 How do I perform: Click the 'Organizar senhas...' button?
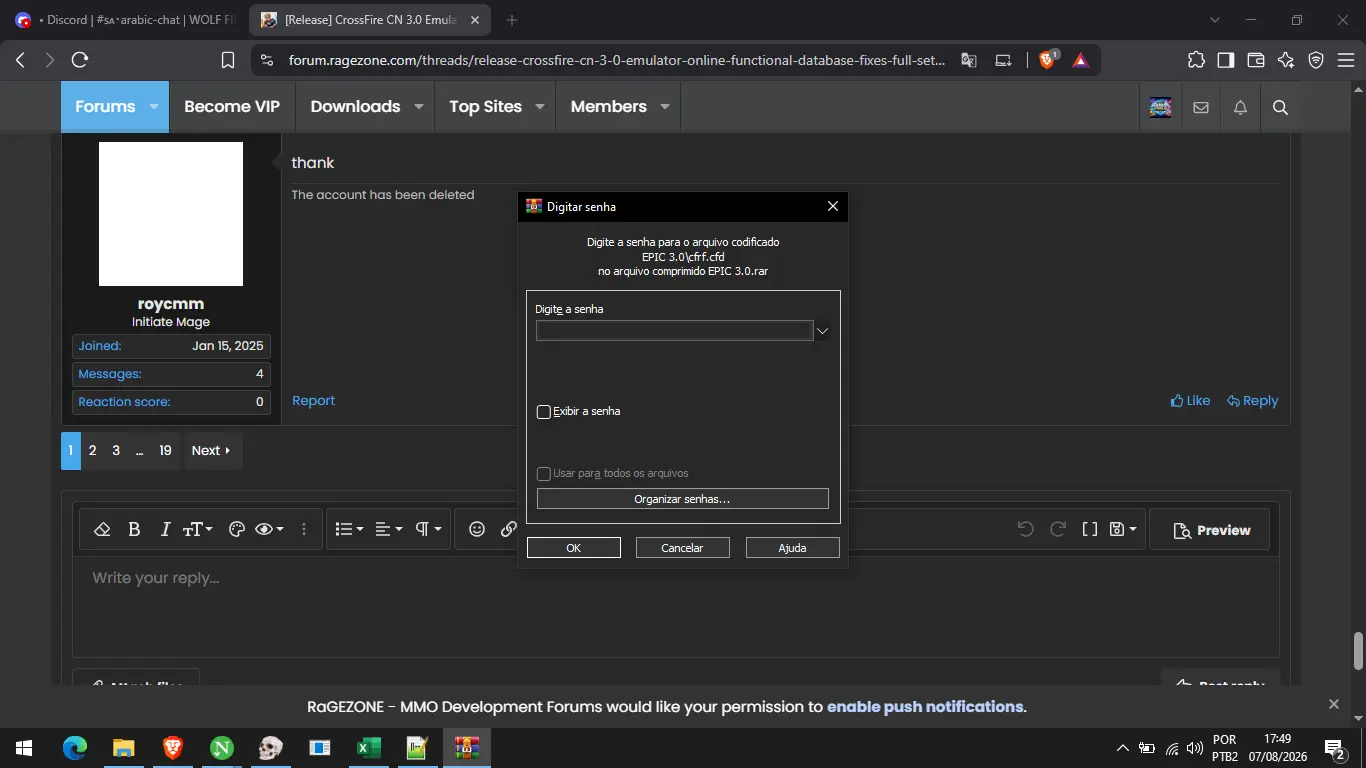[x=682, y=499]
